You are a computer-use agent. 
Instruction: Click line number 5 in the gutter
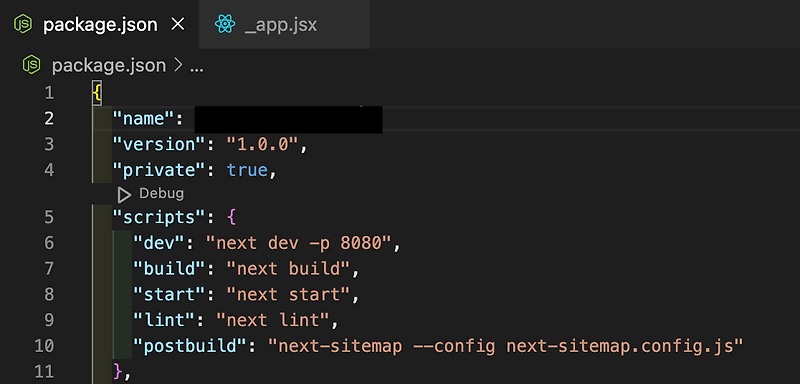click(49, 218)
